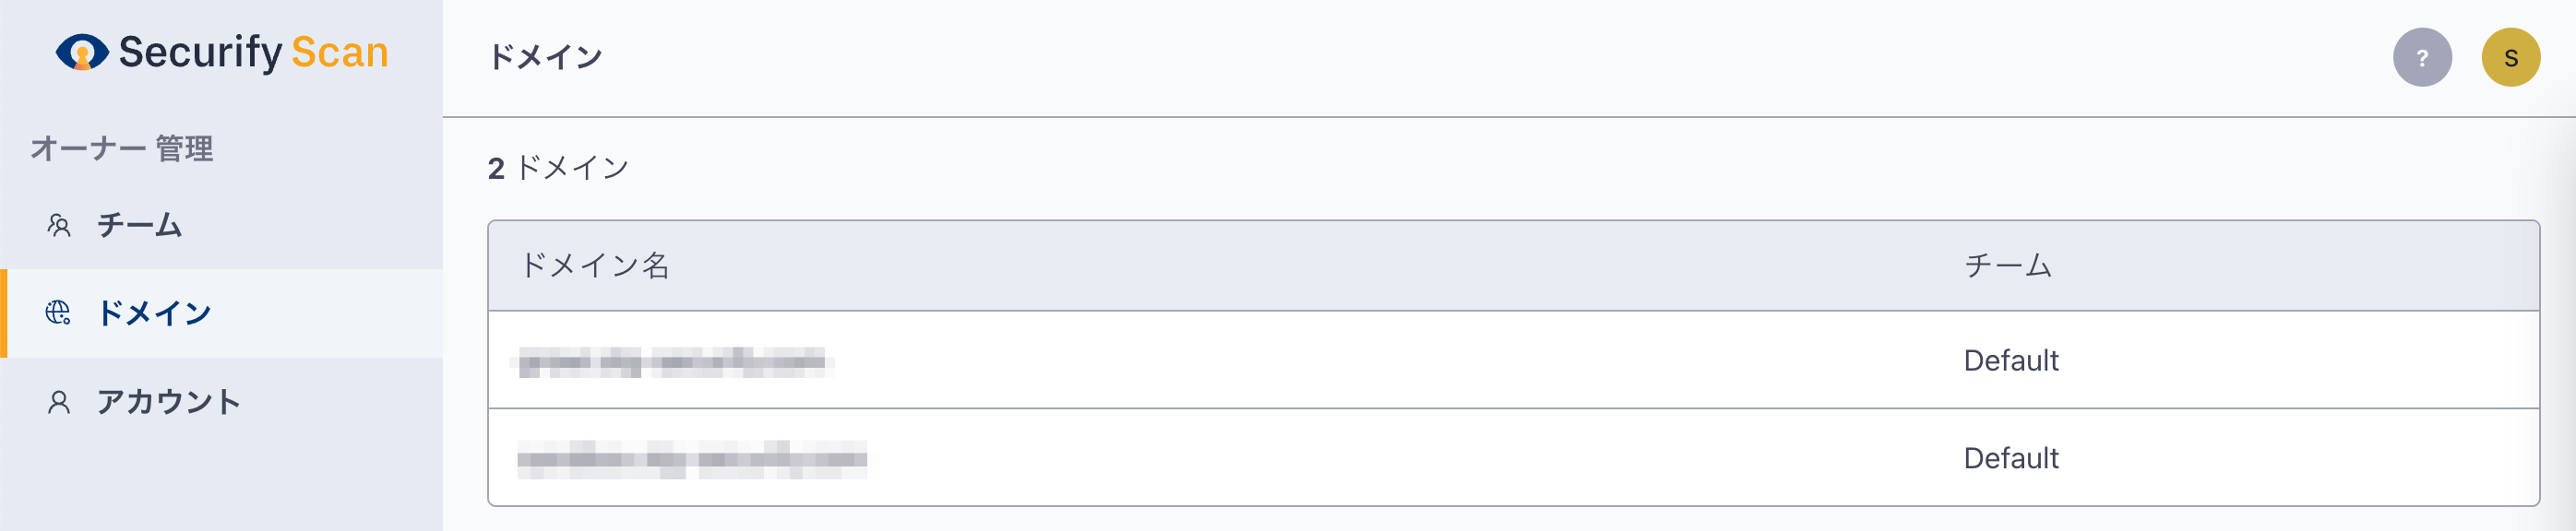Open the second blurred domain row
The width and height of the screenshot is (2576, 531).
(x=1513, y=458)
